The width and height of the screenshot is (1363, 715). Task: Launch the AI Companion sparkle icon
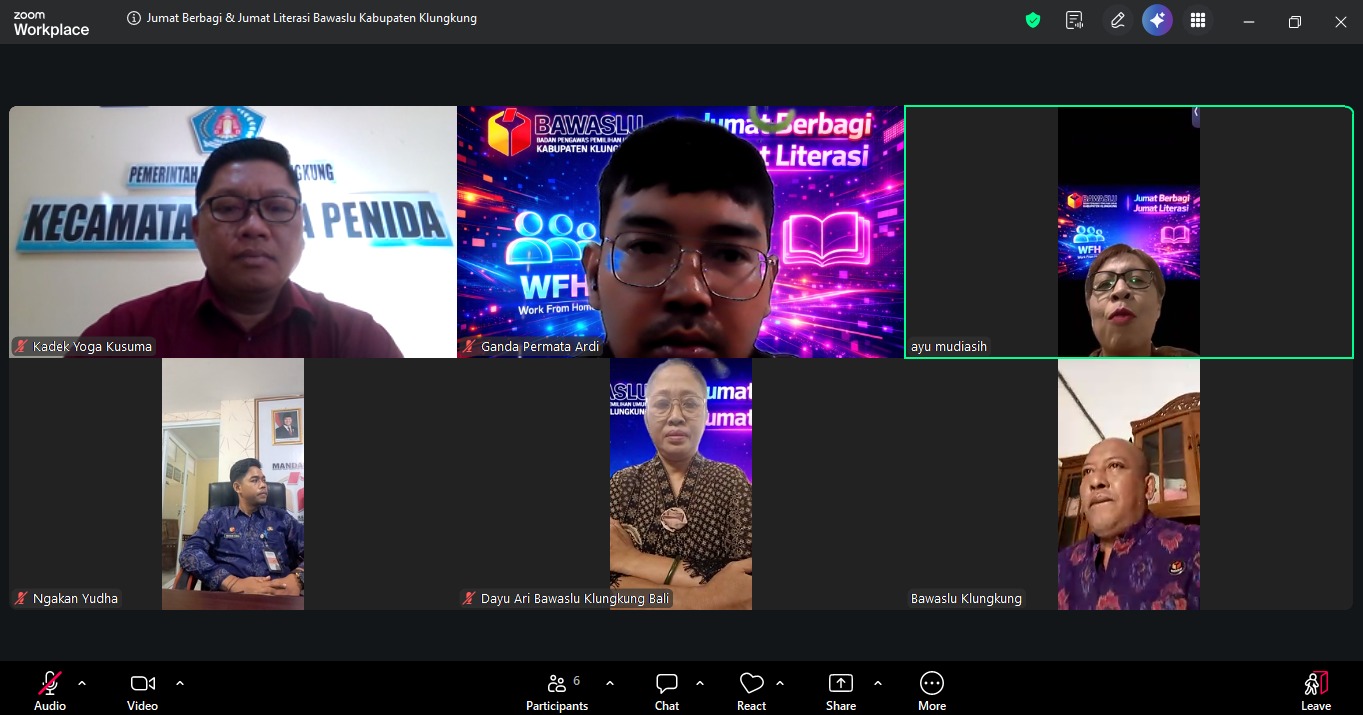pos(1157,20)
